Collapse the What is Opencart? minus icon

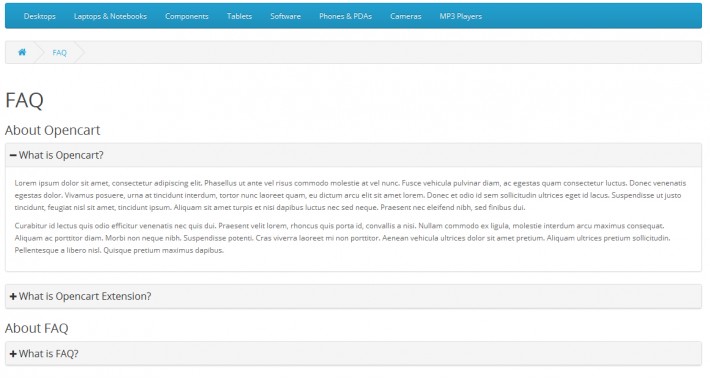click(13, 155)
